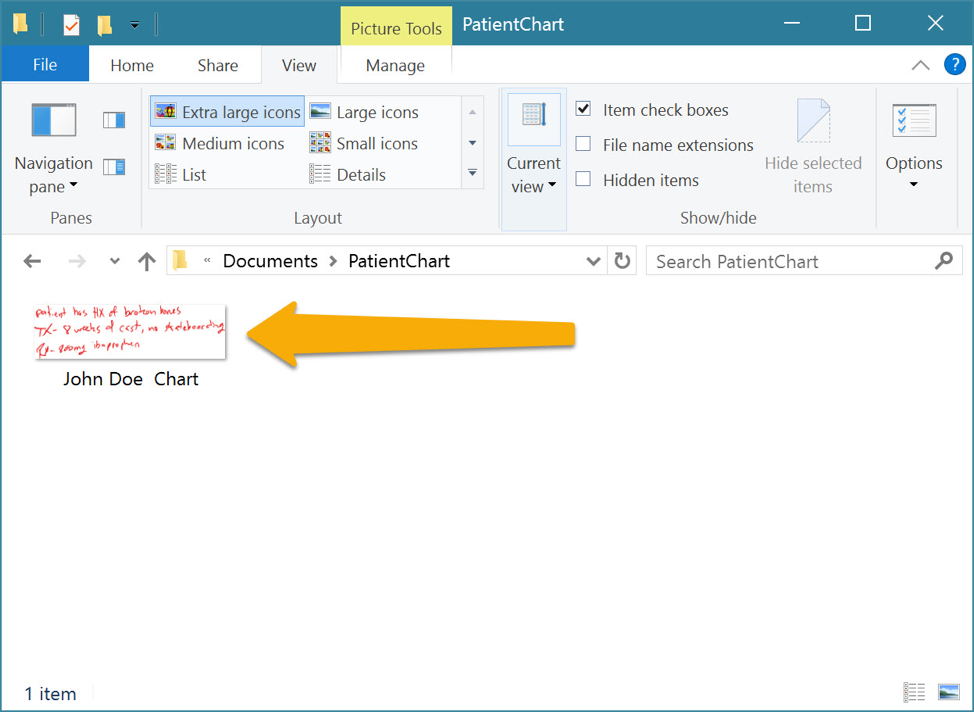Click Hide selected items button
The image size is (974, 712).
[x=813, y=147]
